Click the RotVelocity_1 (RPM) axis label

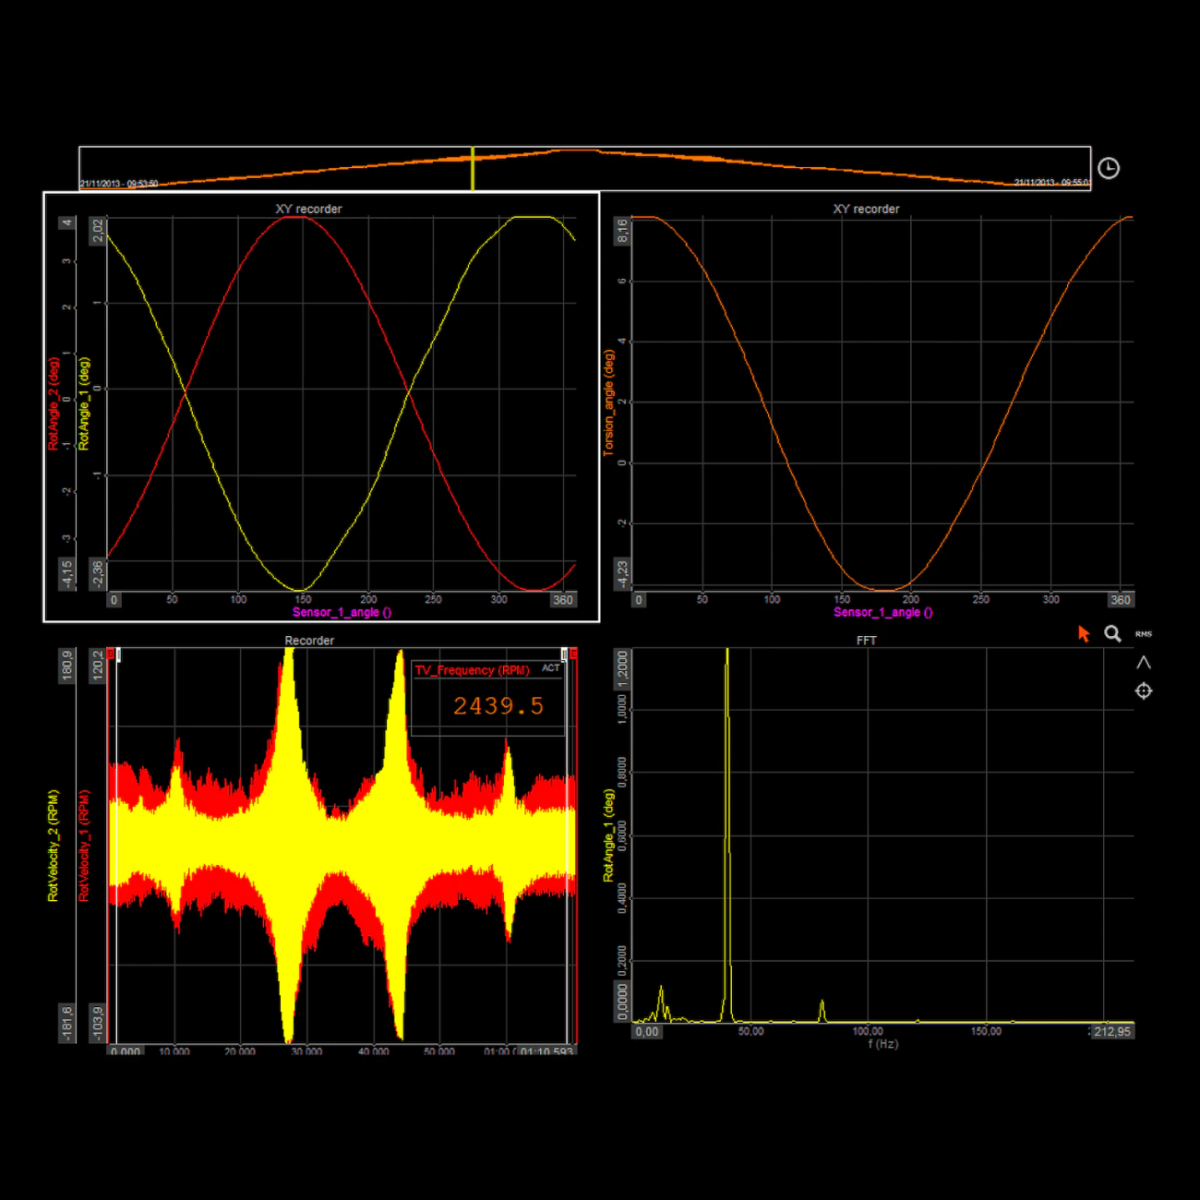coord(84,846)
